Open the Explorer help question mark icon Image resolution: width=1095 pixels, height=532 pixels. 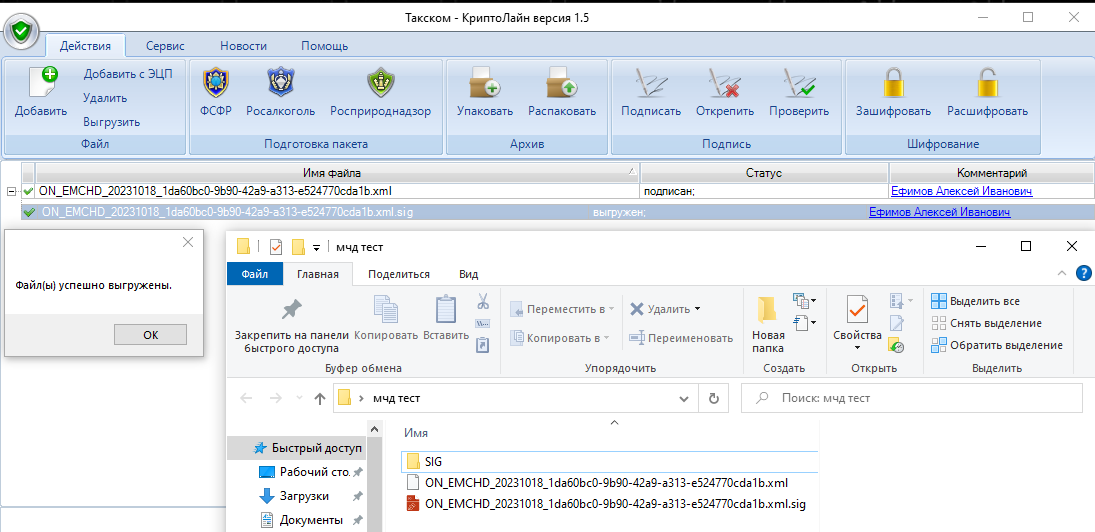(x=1084, y=272)
